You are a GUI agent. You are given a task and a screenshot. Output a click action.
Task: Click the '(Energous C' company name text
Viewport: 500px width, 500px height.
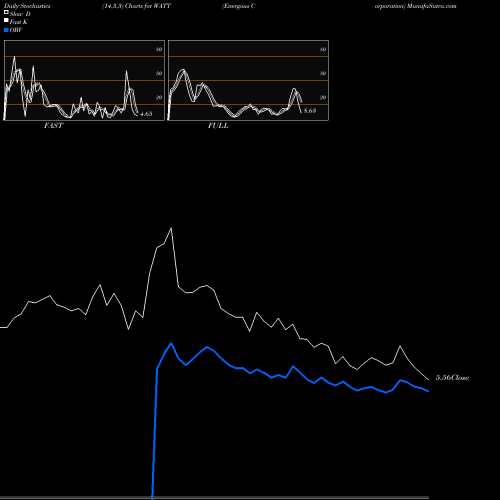point(239,6)
